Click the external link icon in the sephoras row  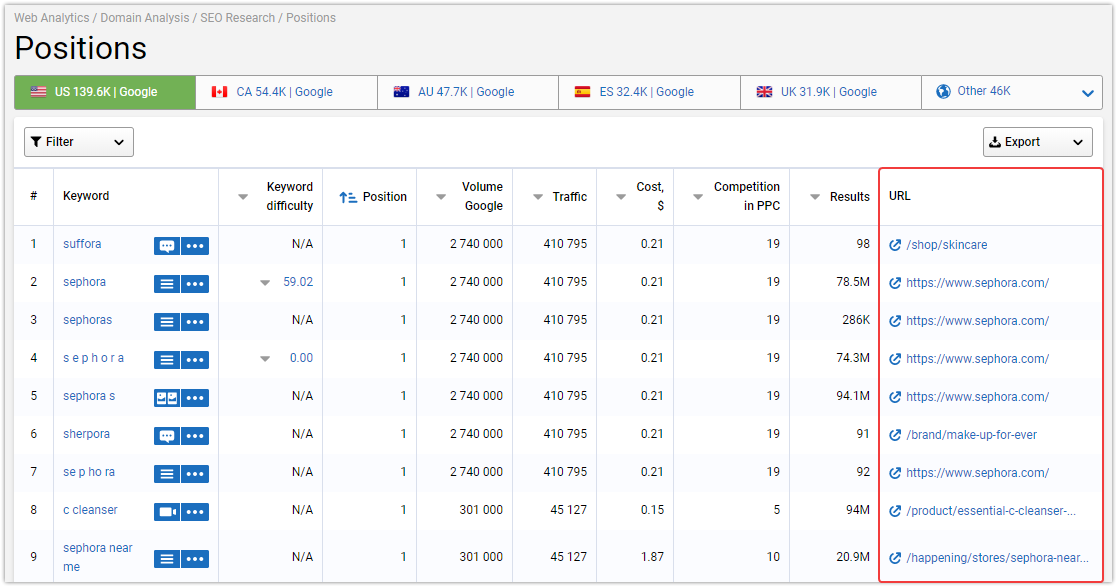pyautogui.click(x=895, y=321)
